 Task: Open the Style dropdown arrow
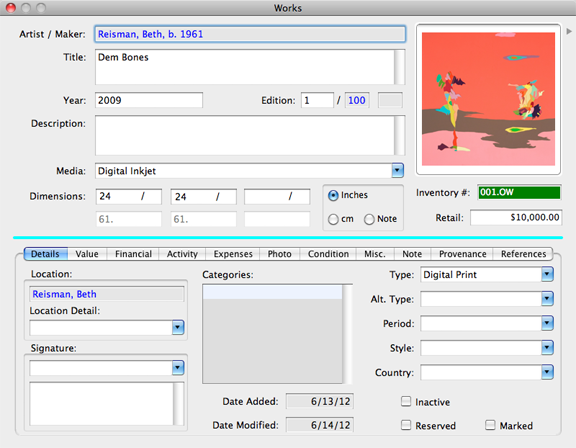[x=547, y=347]
